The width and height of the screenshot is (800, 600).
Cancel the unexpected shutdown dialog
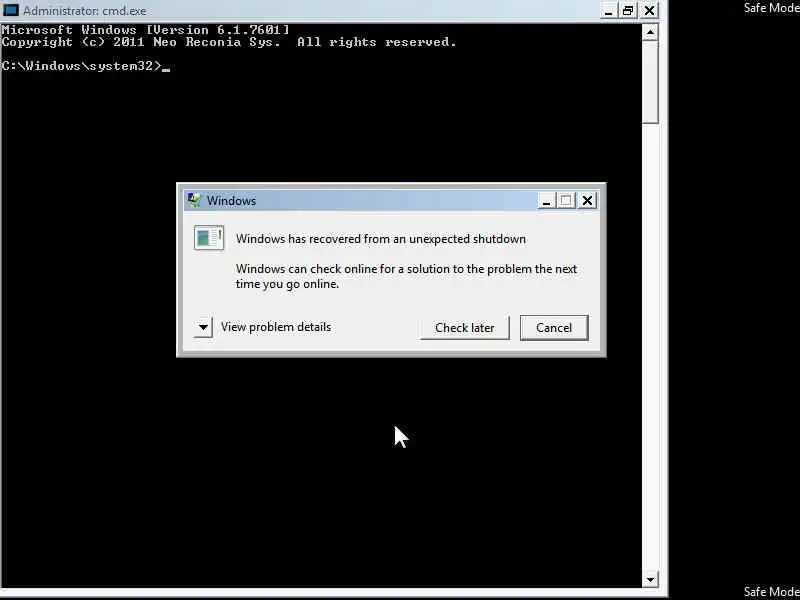(x=554, y=328)
